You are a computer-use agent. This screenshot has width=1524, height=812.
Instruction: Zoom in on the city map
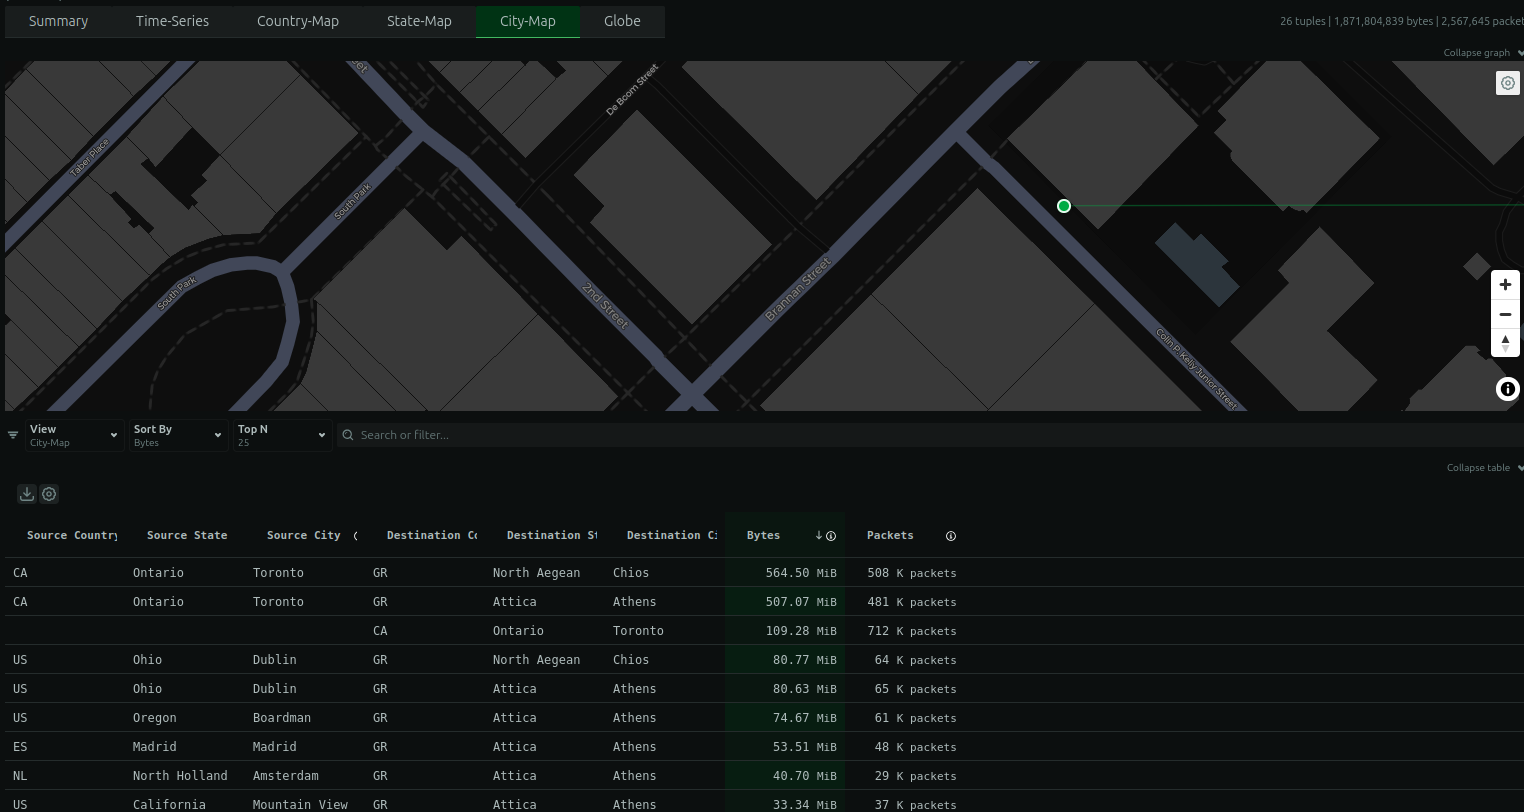coord(1505,285)
